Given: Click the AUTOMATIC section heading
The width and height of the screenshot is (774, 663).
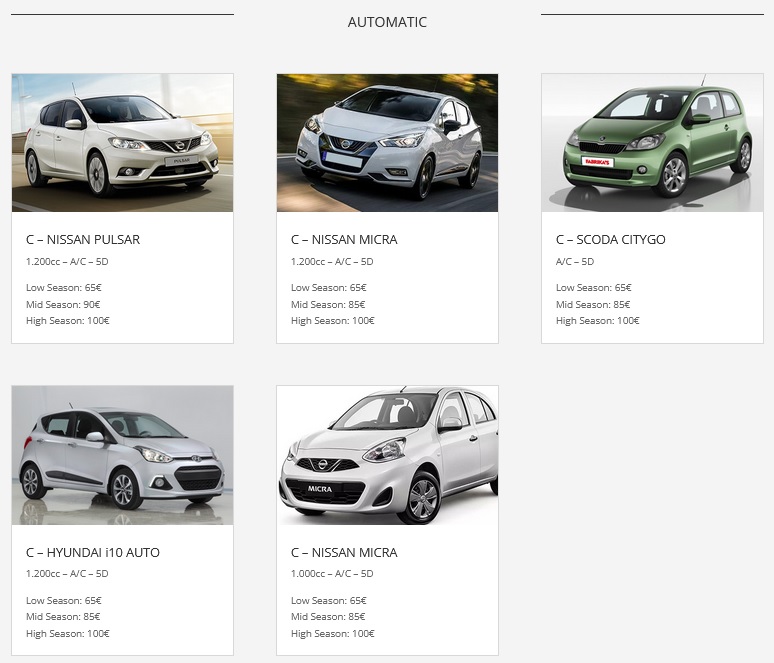Looking at the screenshot, I should [387, 22].
